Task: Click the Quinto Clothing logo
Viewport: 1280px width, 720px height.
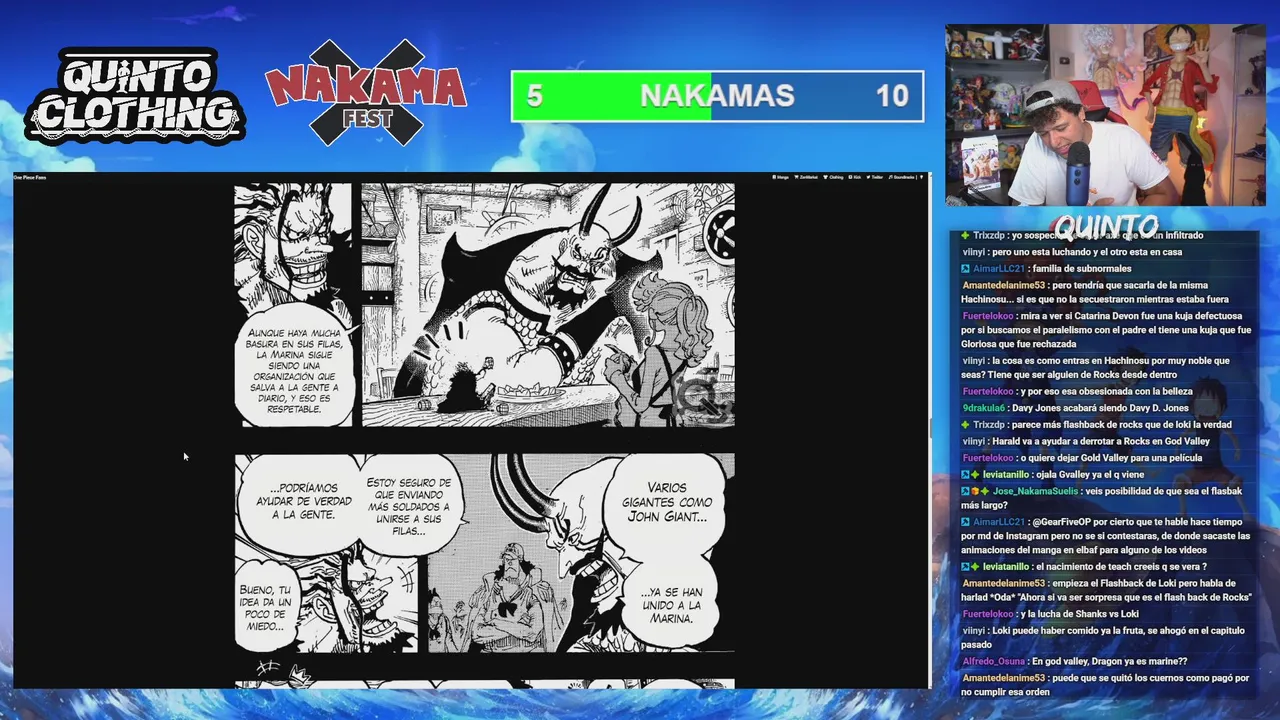Action: tap(134, 97)
